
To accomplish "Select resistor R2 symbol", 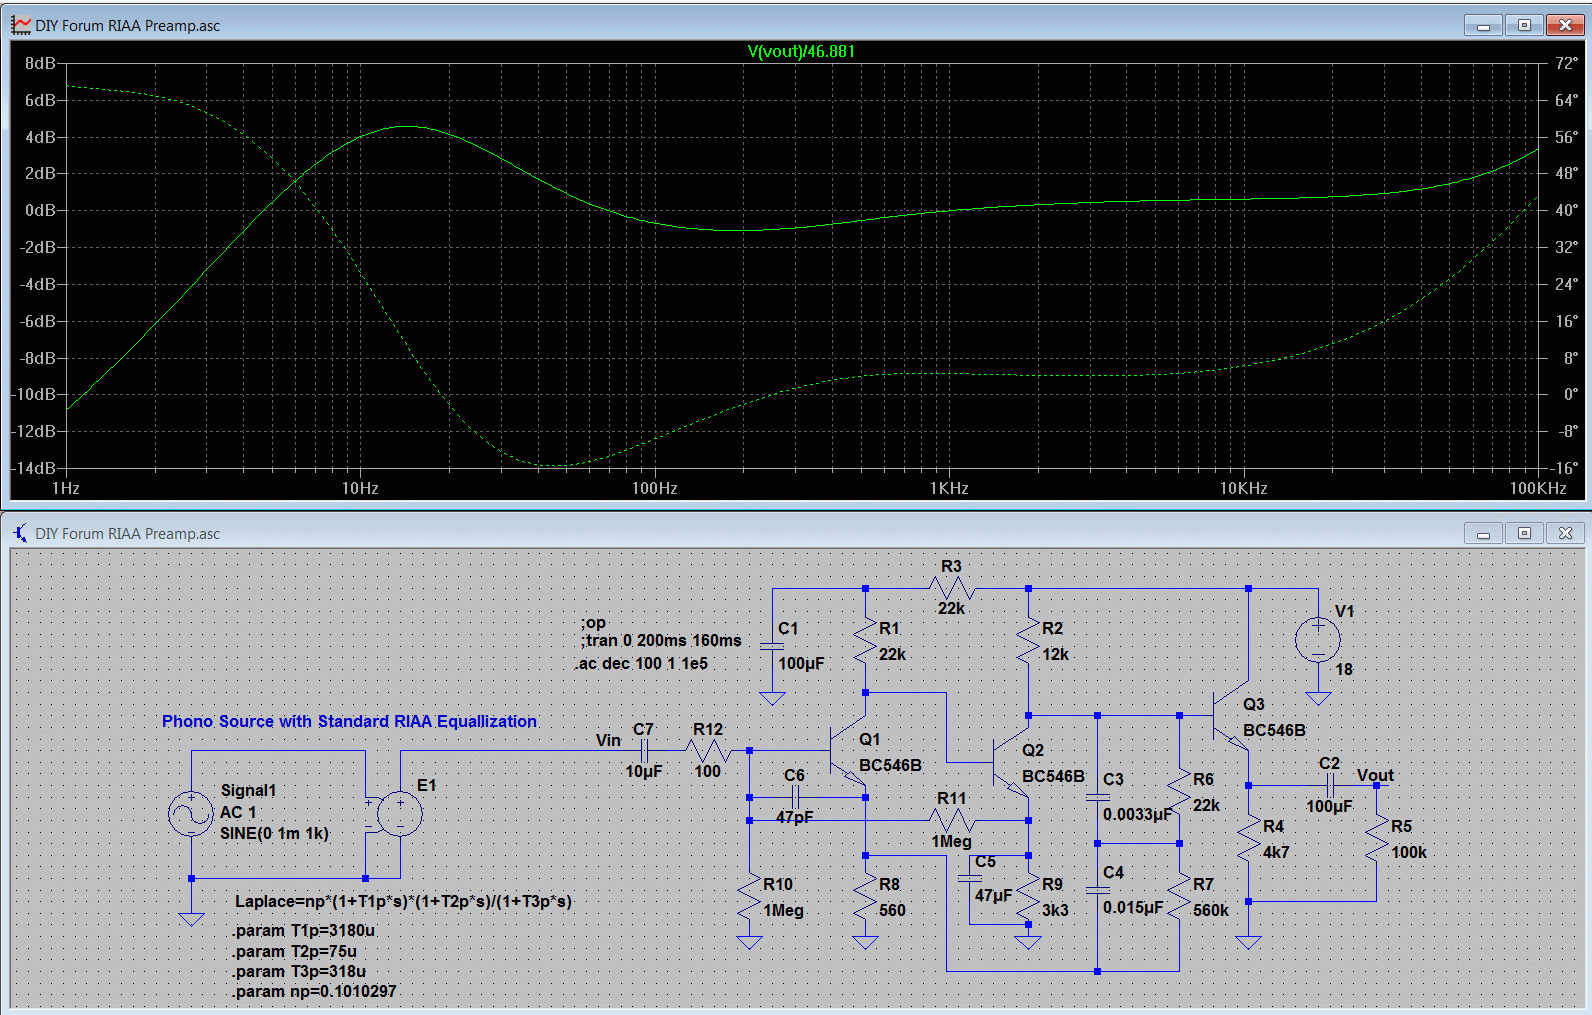I will [1028, 642].
